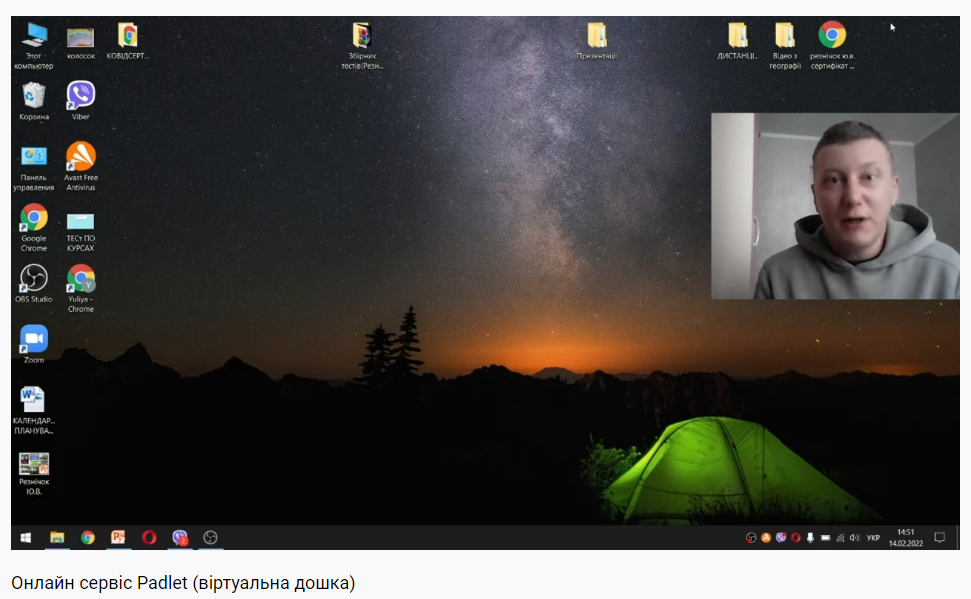This screenshot has height=599, width=971.
Task: Select the Відео з географії folder
Action: [785, 45]
